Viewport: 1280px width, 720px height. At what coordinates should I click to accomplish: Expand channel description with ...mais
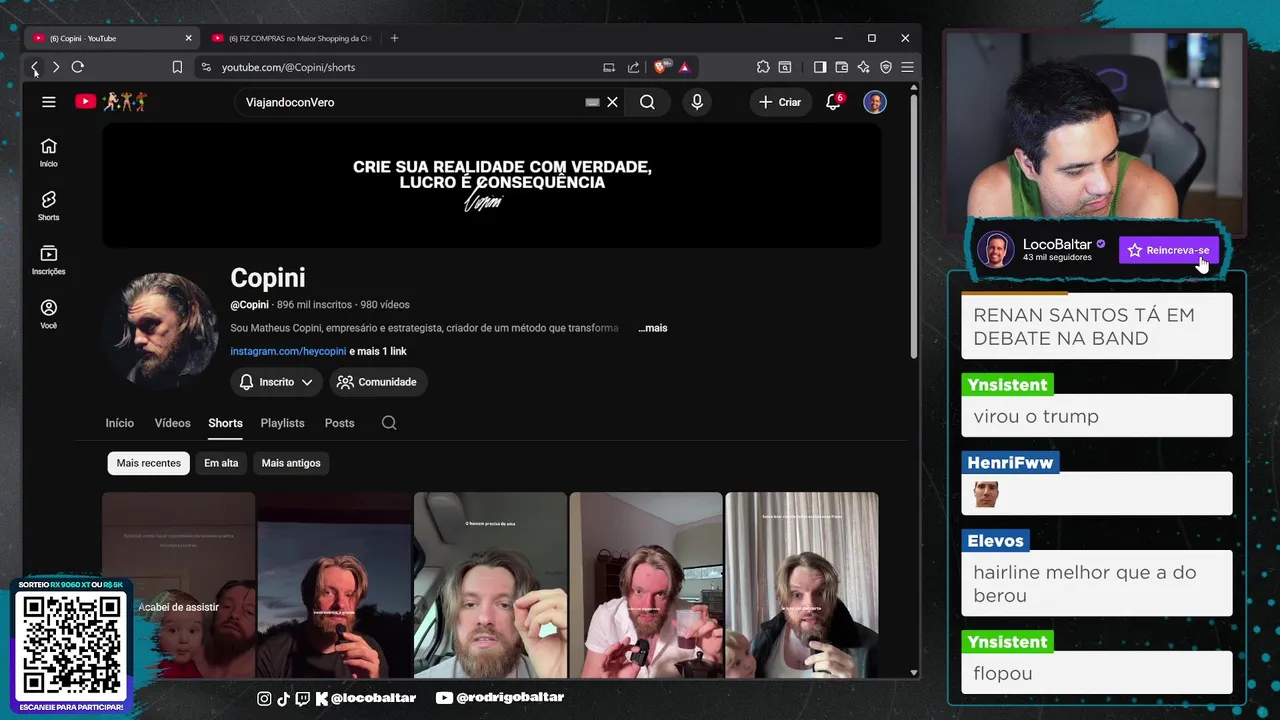click(x=653, y=328)
